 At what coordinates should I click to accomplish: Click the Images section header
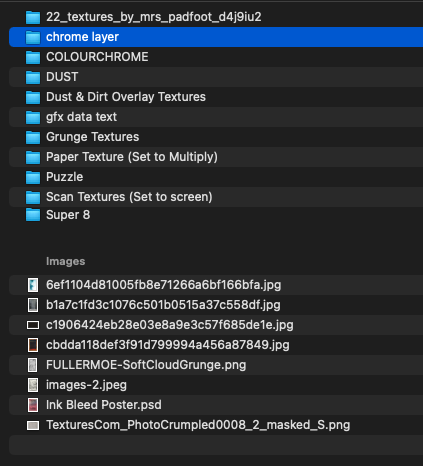click(x=66, y=262)
